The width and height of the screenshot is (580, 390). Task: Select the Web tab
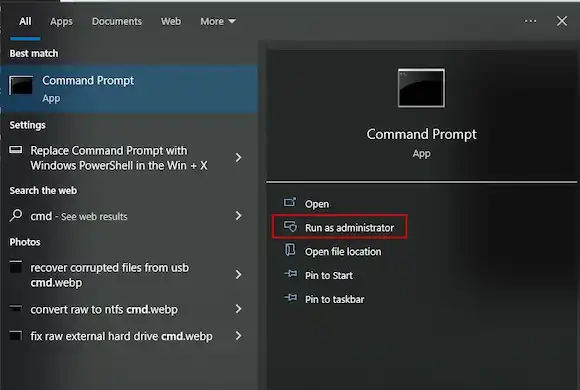pyautogui.click(x=171, y=21)
